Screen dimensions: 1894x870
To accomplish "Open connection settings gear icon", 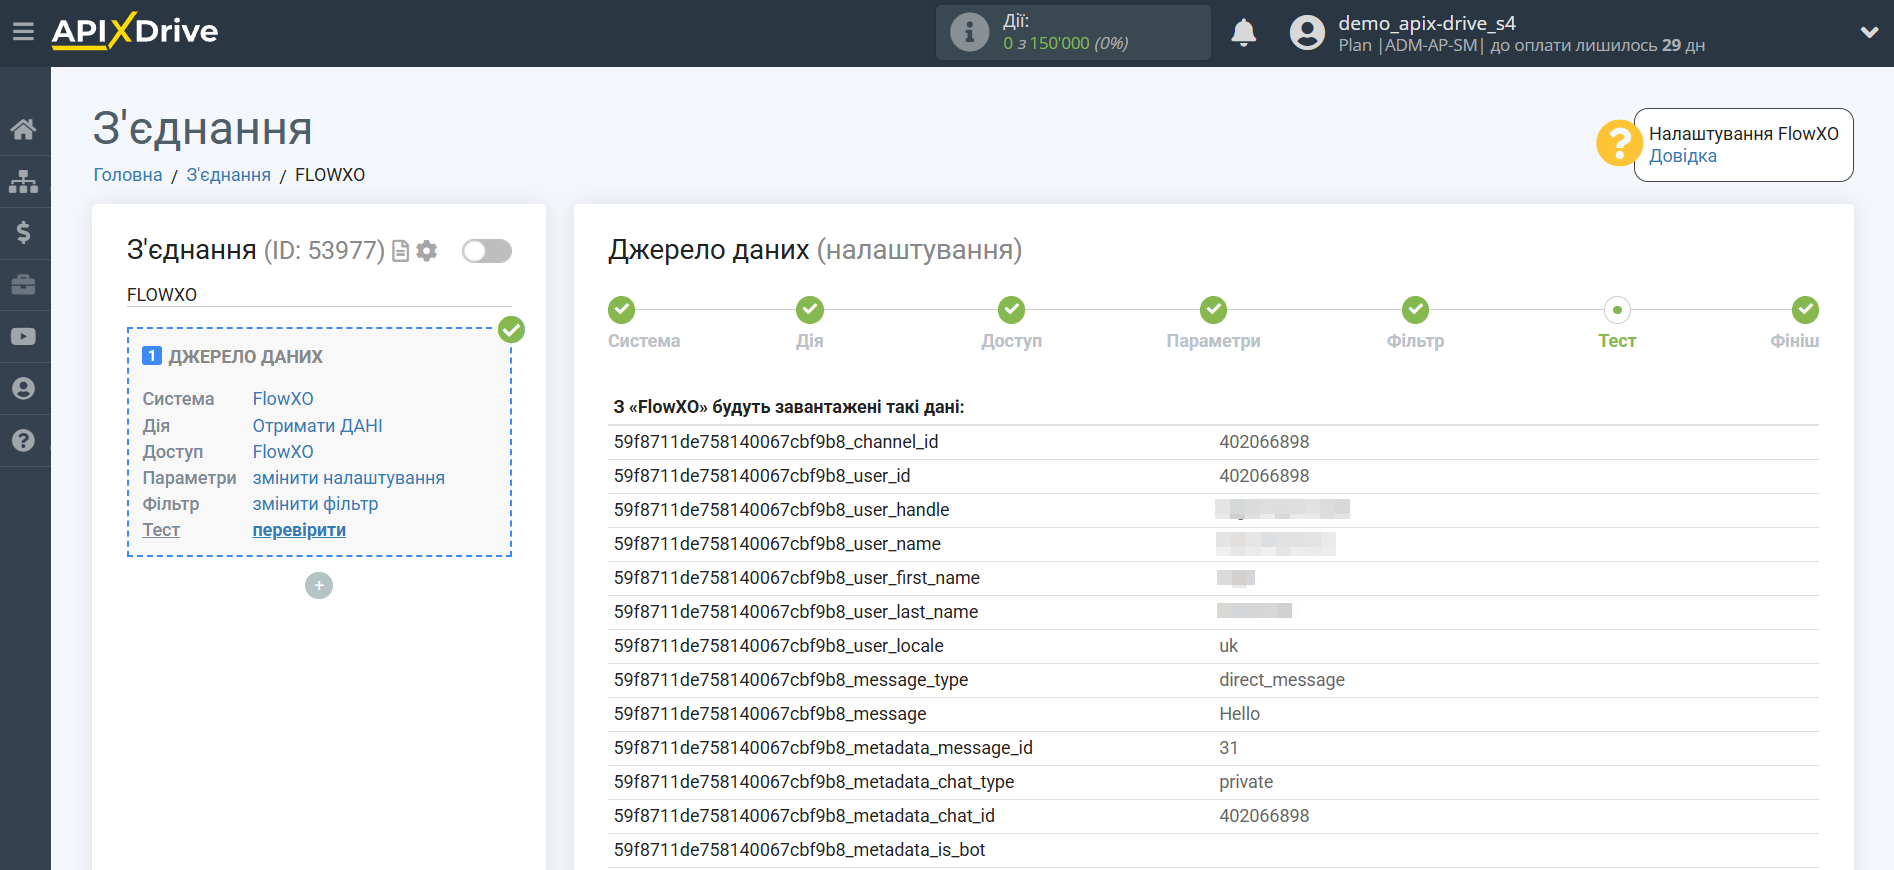I will click(427, 251).
